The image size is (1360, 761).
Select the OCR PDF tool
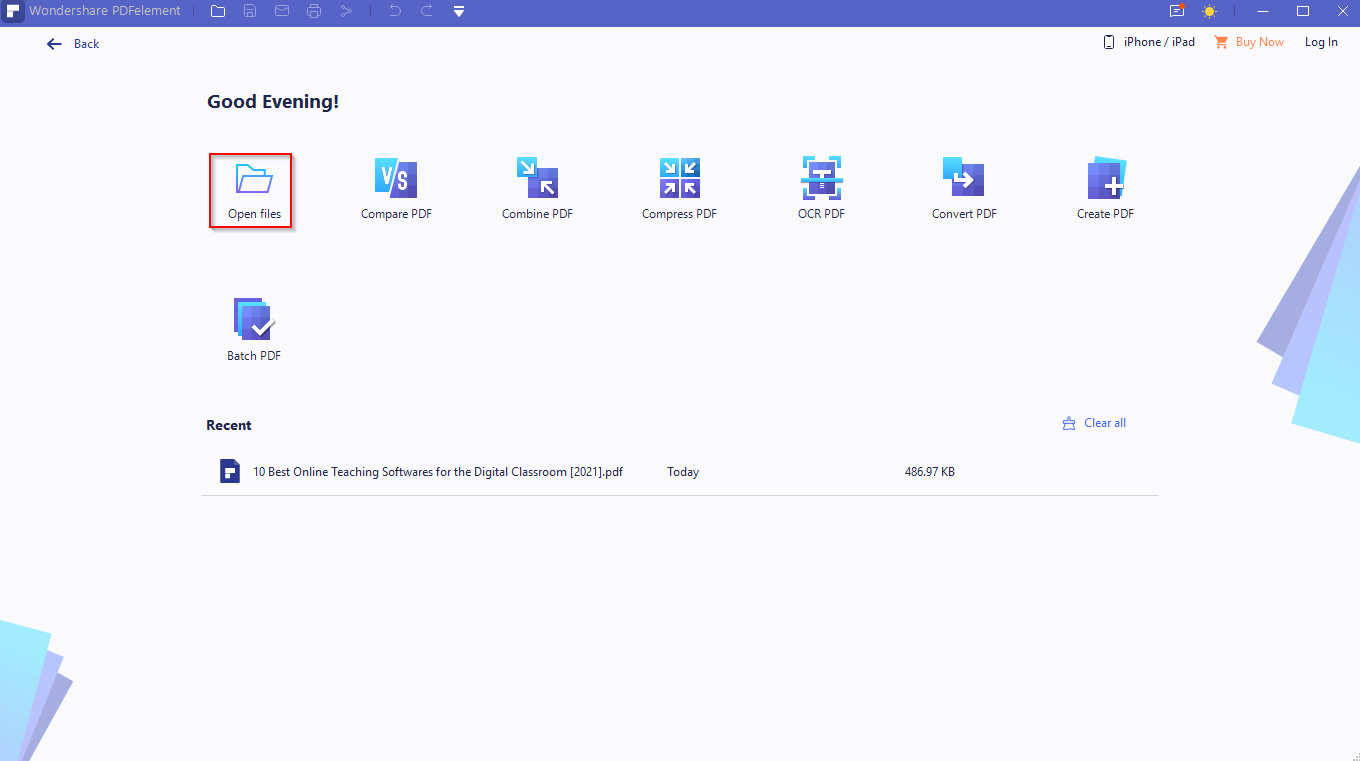click(821, 190)
